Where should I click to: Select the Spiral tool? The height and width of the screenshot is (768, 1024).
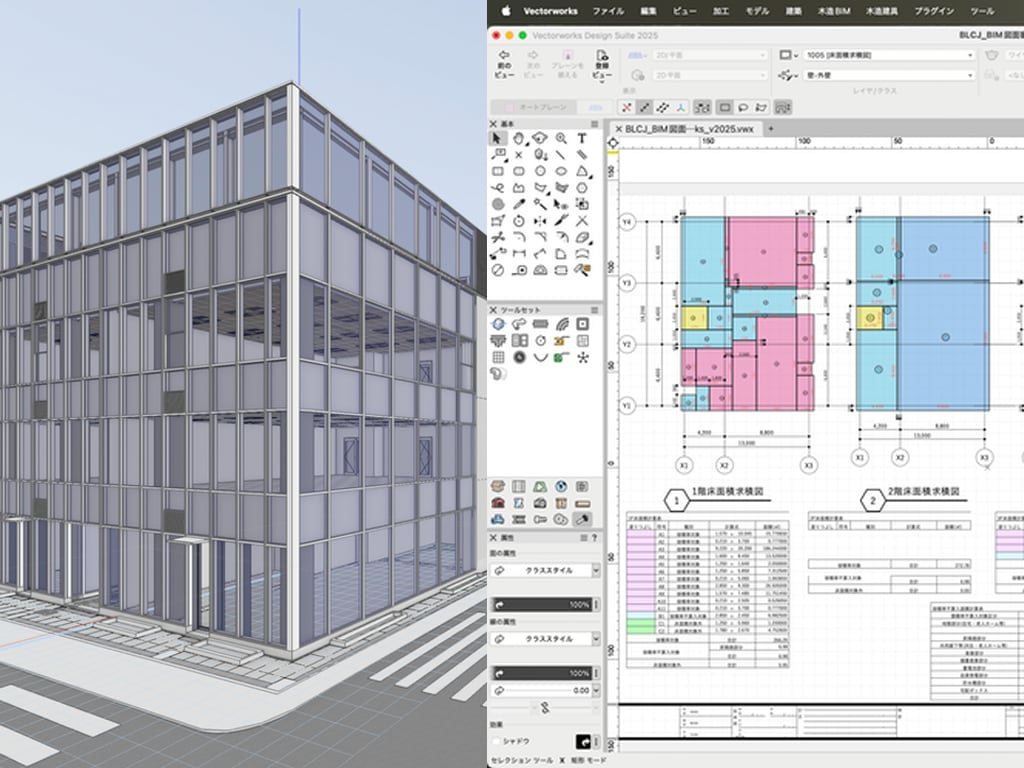coord(498,204)
